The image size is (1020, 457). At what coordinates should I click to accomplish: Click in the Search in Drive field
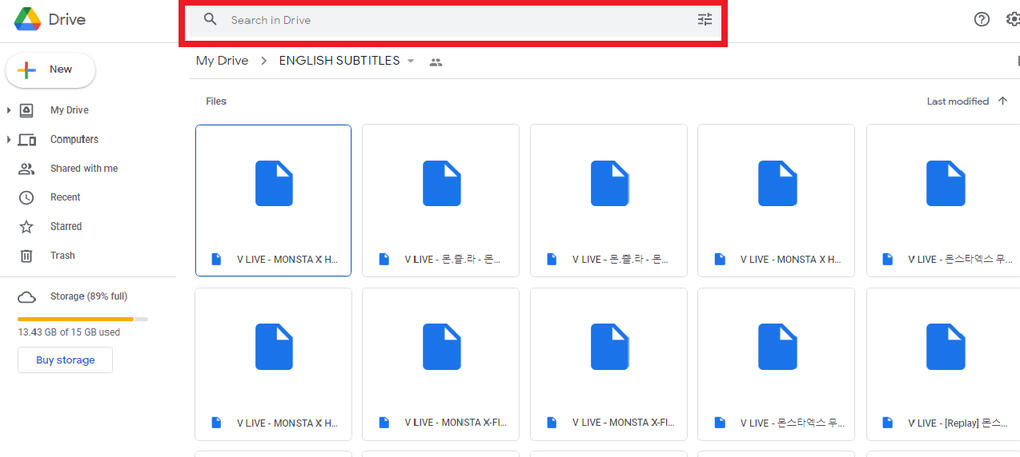(x=450, y=20)
